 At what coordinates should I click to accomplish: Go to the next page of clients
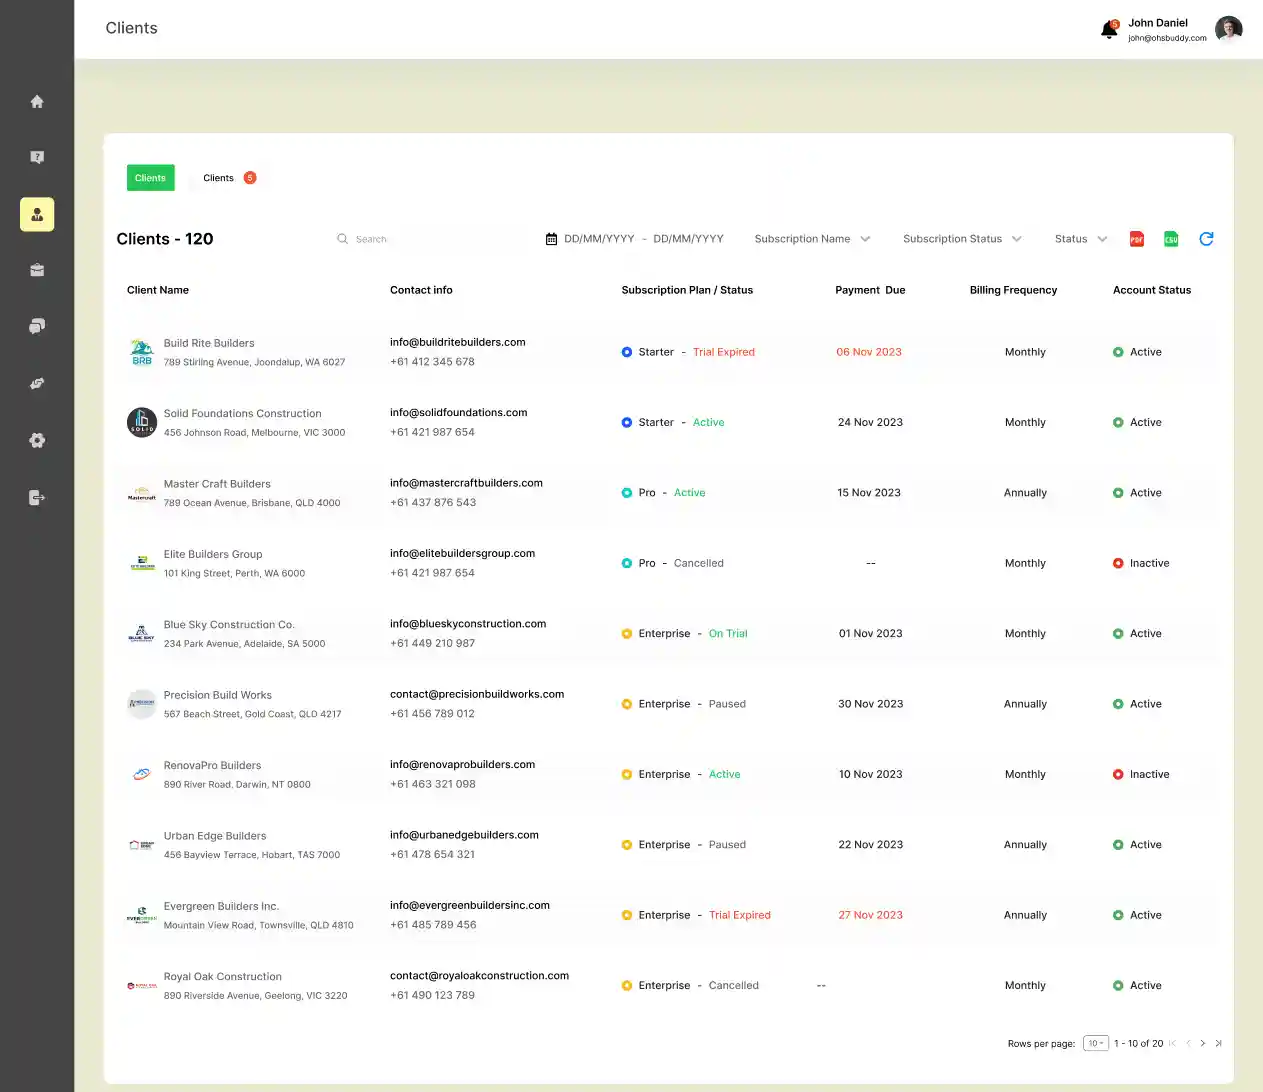(1203, 1043)
